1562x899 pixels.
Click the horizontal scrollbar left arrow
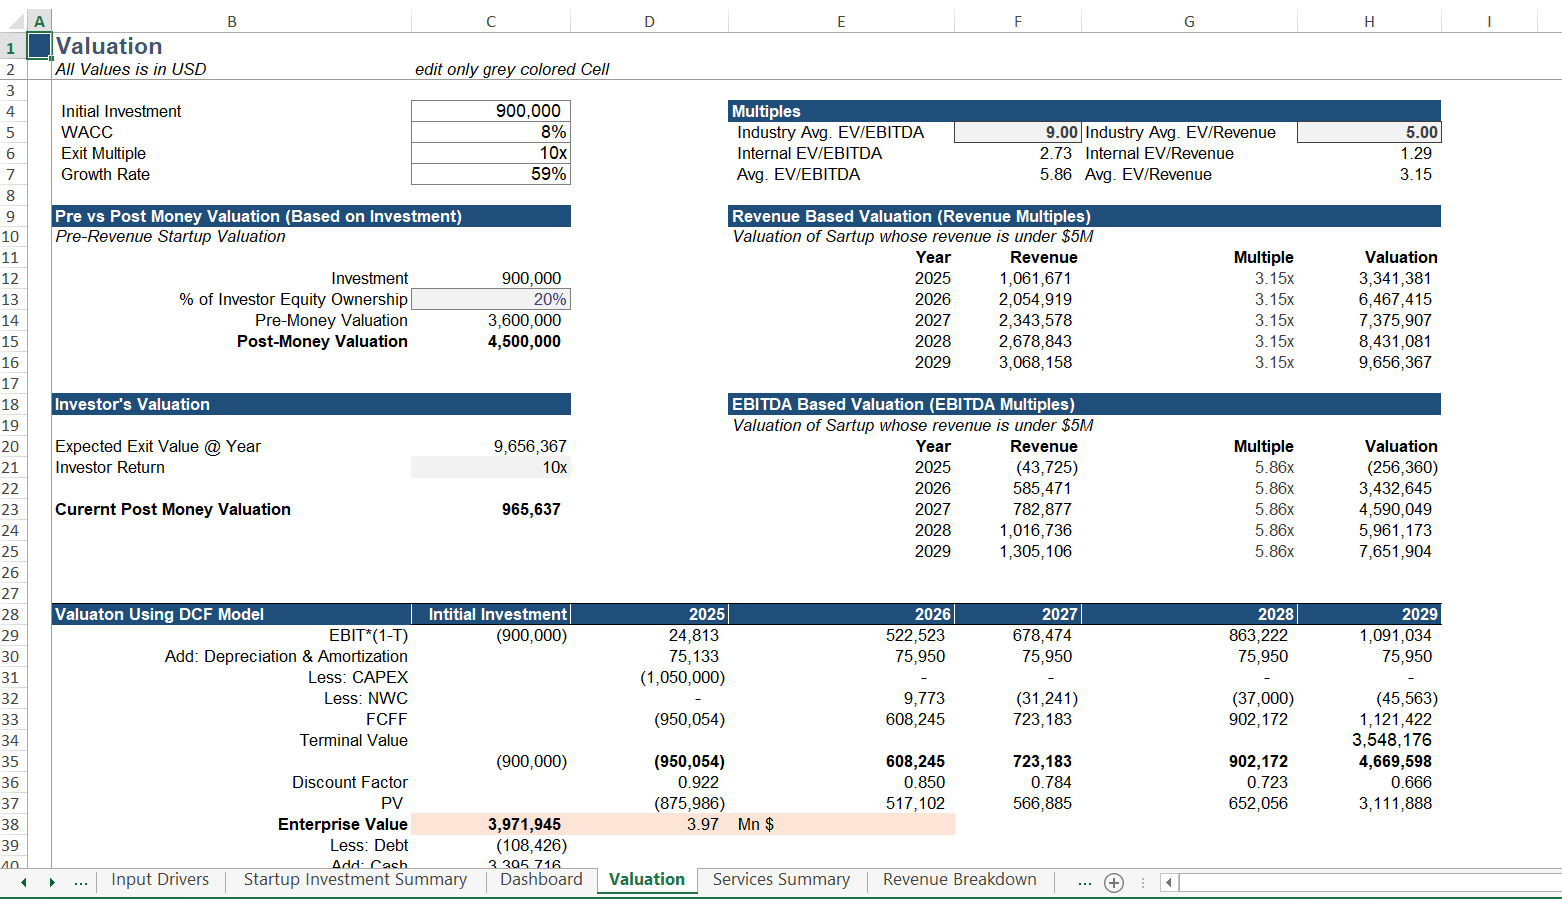tap(1168, 882)
